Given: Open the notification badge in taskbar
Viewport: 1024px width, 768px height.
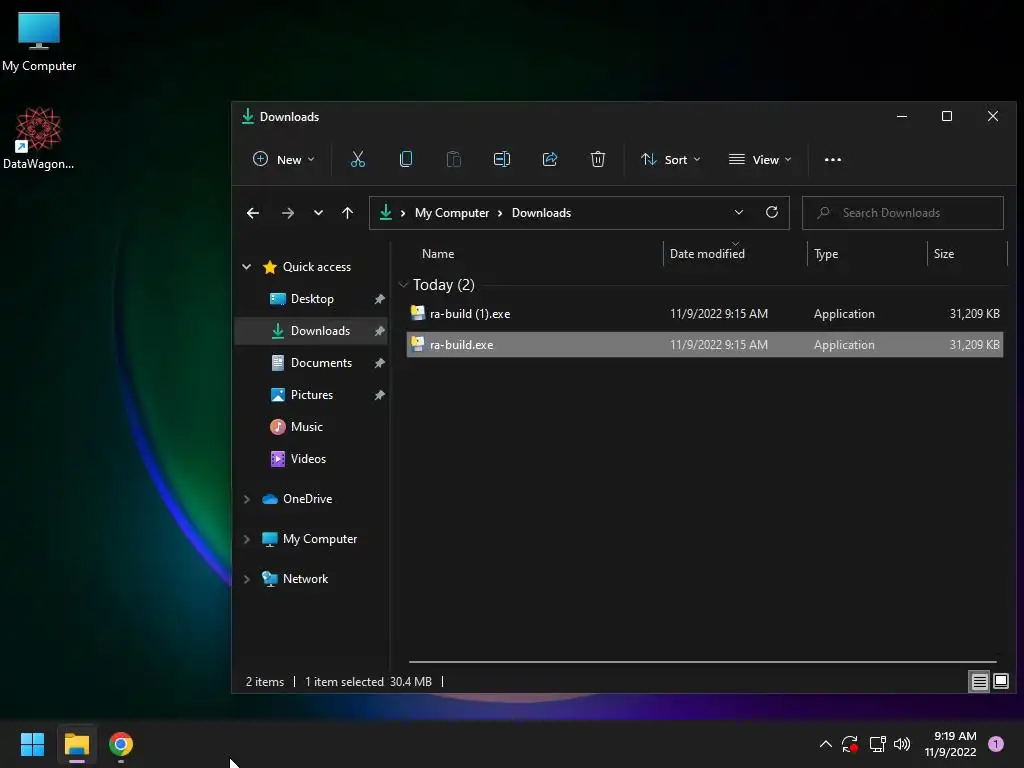Looking at the screenshot, I should (996, 744).
